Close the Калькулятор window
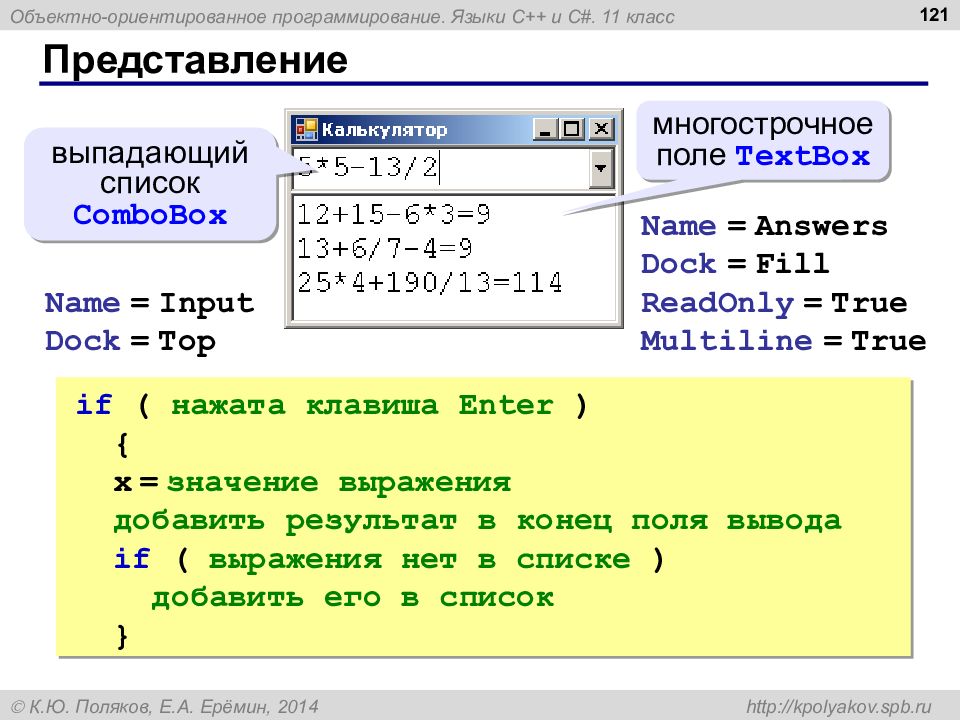 click(602, 129)
